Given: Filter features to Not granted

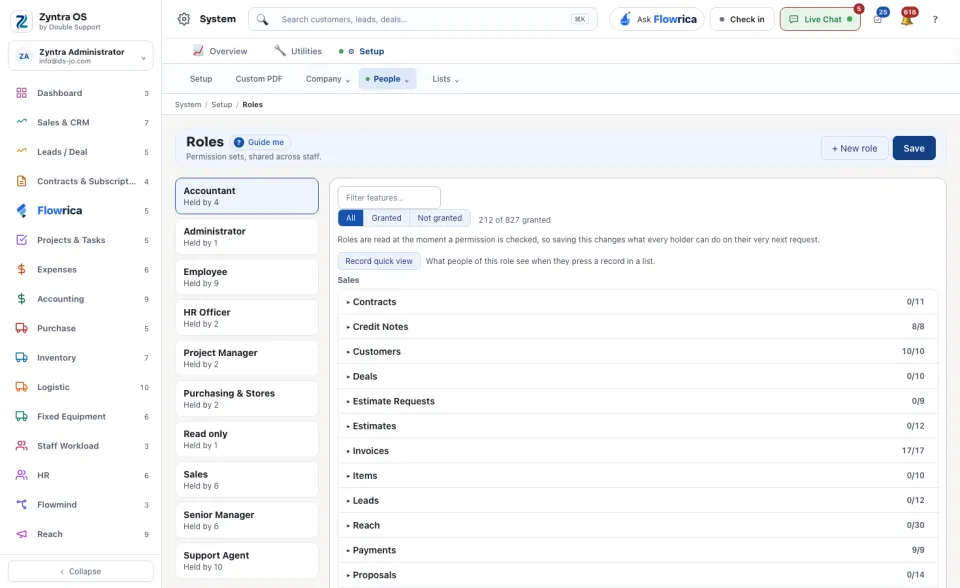Looking at the screenshot, I should click(x=440, y=218).
